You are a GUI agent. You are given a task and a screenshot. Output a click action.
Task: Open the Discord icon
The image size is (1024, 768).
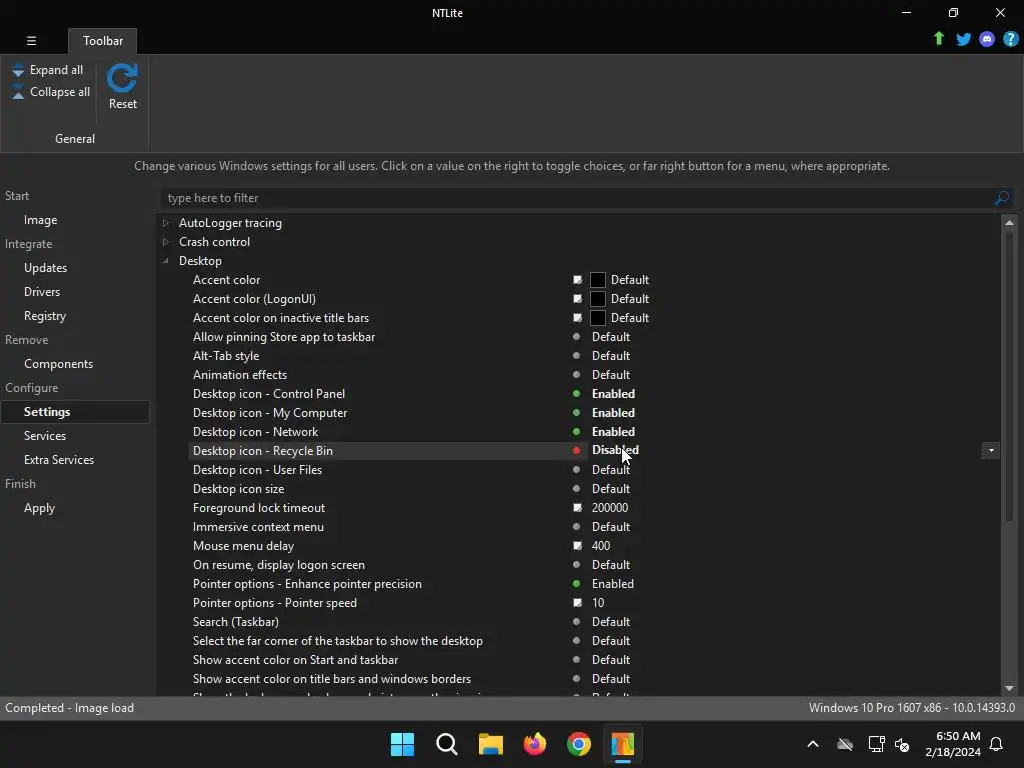987,40
